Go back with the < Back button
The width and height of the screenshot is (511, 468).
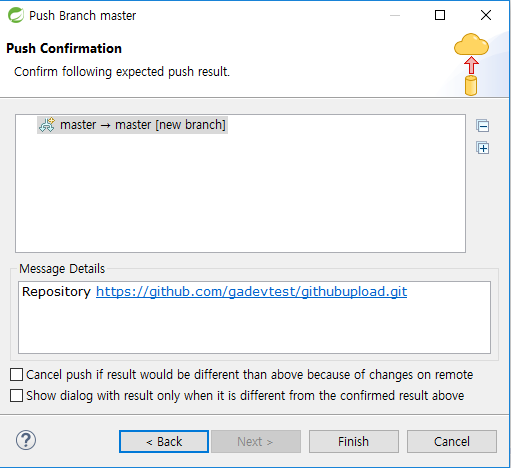164,441
